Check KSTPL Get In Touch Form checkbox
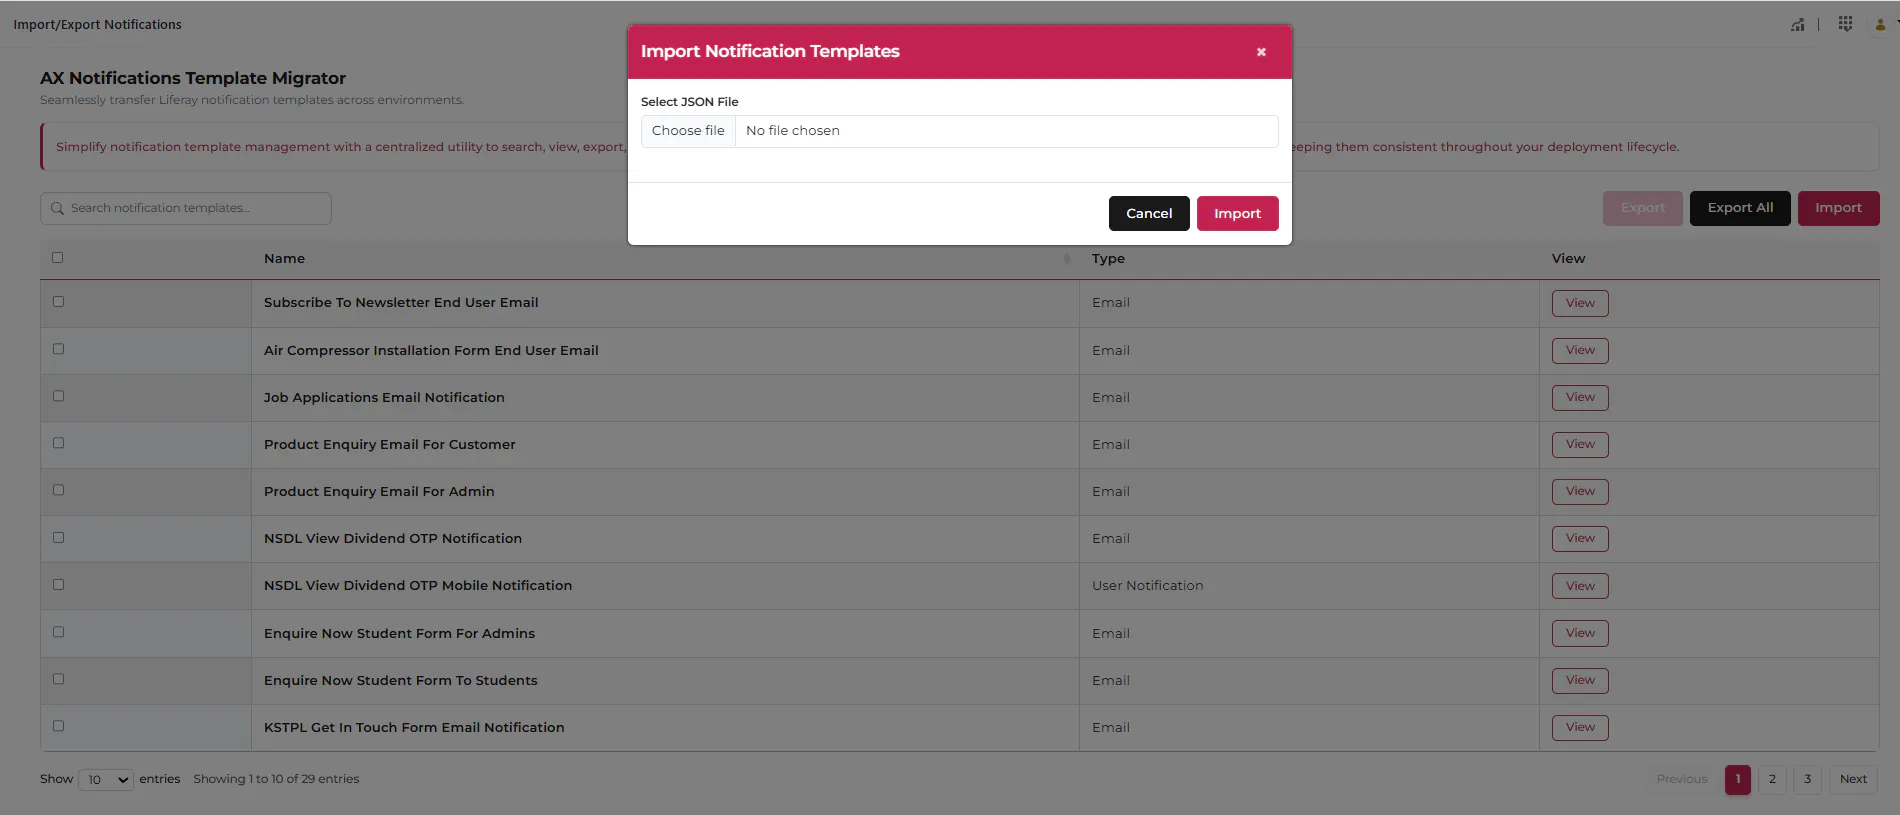Screen dimensions: 1900x815 58,726
